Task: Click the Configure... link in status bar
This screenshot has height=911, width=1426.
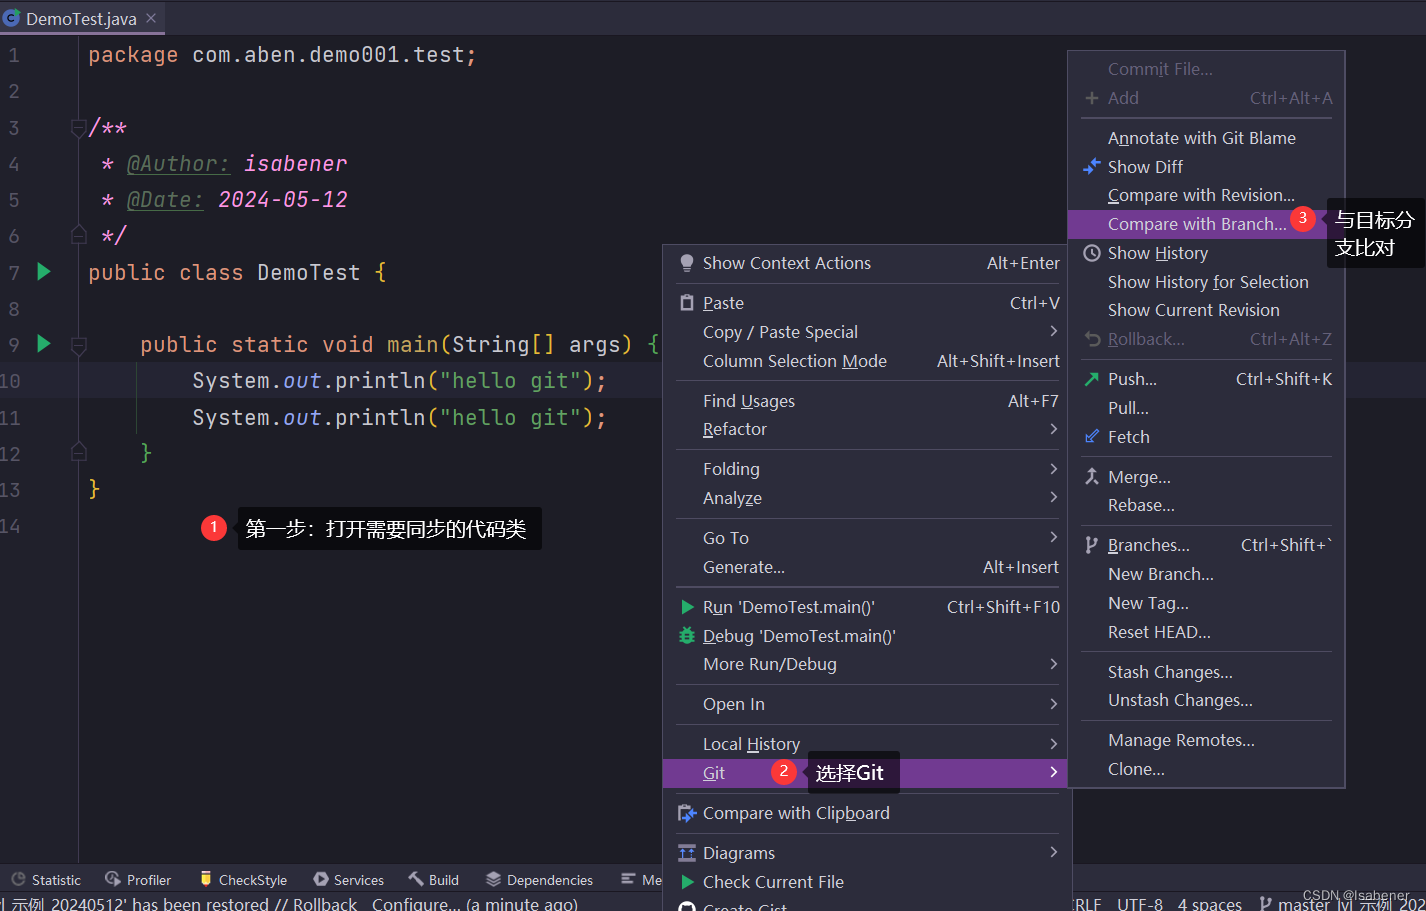Action: tap(416, 903)
